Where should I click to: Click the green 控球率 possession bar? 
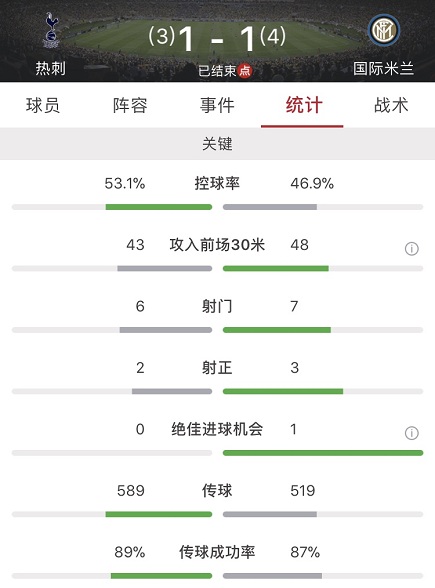159,207
